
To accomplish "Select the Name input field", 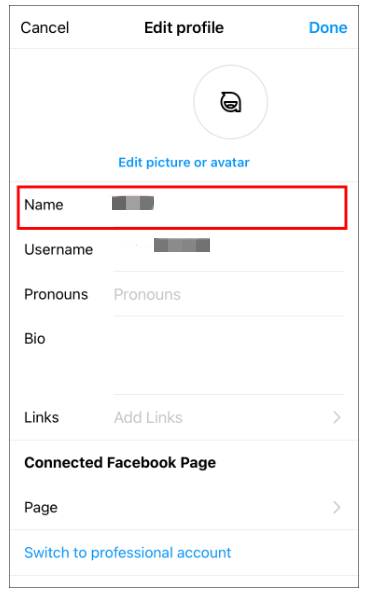I will tap(229, 205).
